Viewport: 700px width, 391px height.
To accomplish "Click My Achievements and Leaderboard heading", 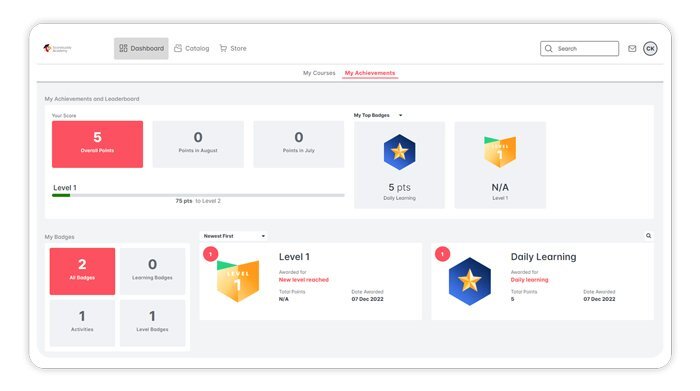I will (x=92, y=99).
